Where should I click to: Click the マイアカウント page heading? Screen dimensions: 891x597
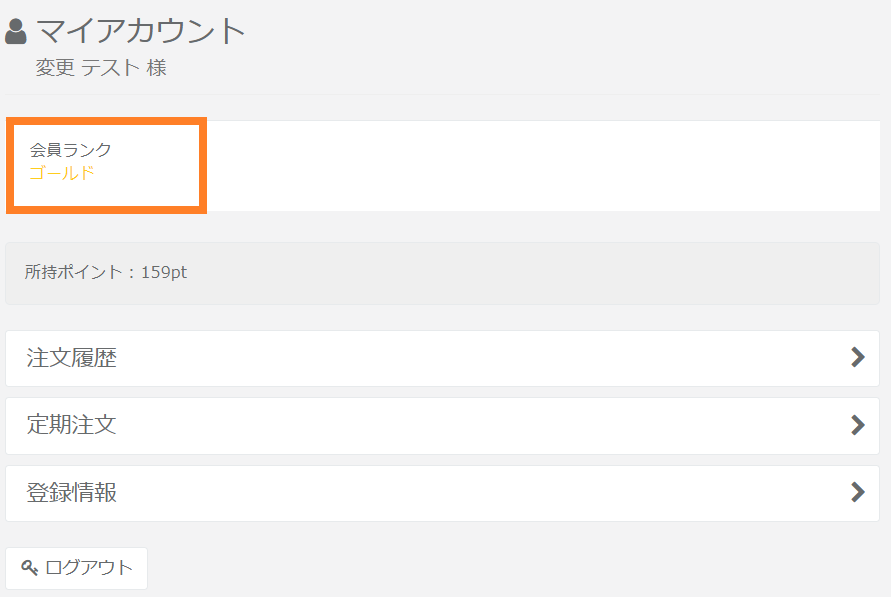(x=141, y=31)
